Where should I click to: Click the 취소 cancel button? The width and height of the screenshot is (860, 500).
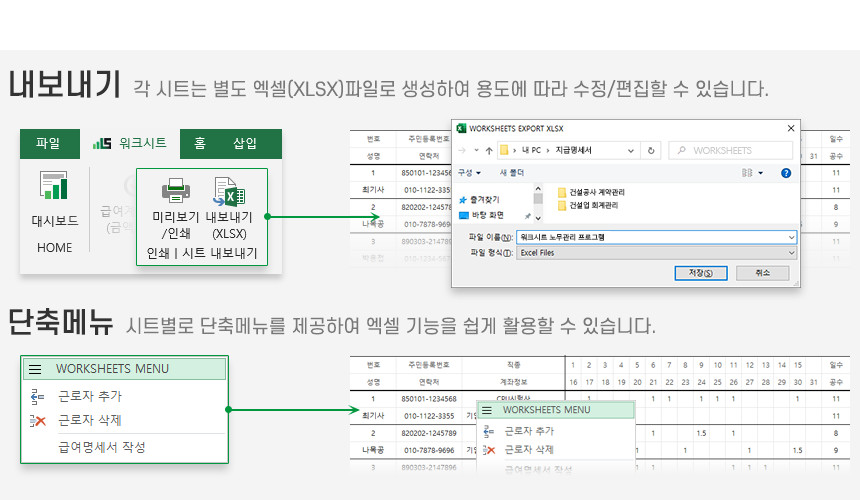coord(762,273)
